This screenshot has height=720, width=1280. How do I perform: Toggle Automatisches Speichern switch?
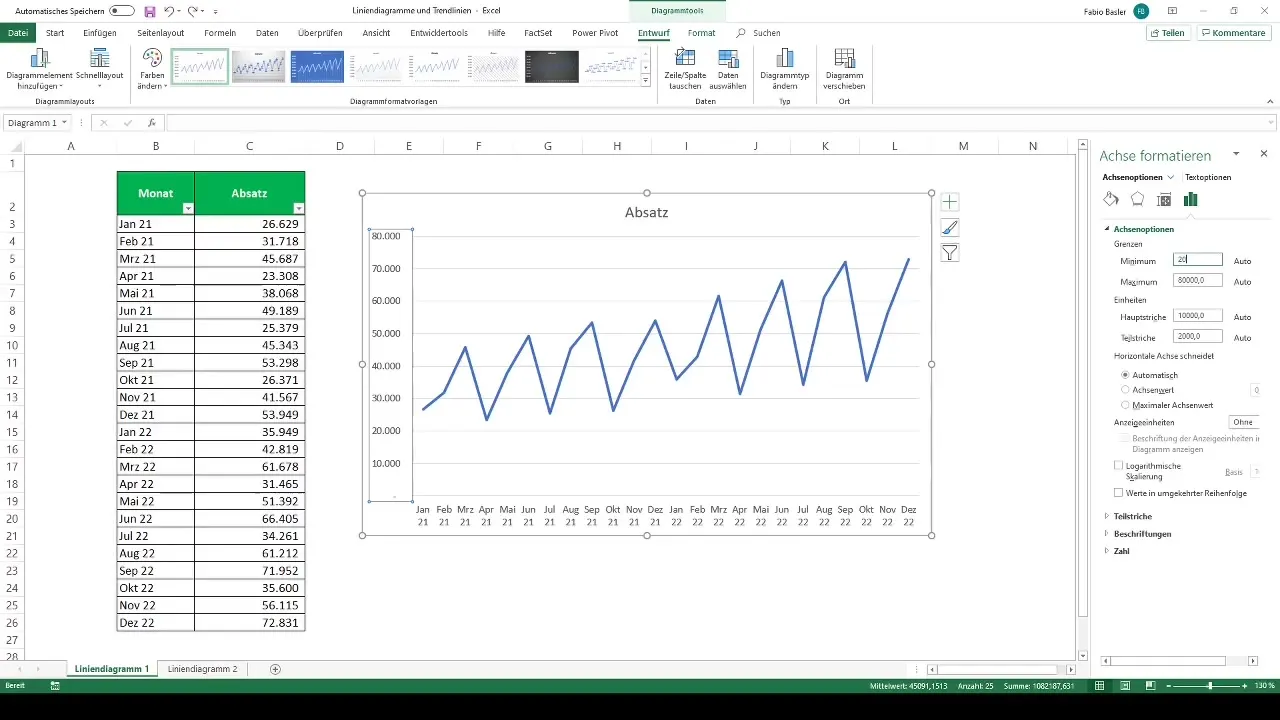coord(122,11)
